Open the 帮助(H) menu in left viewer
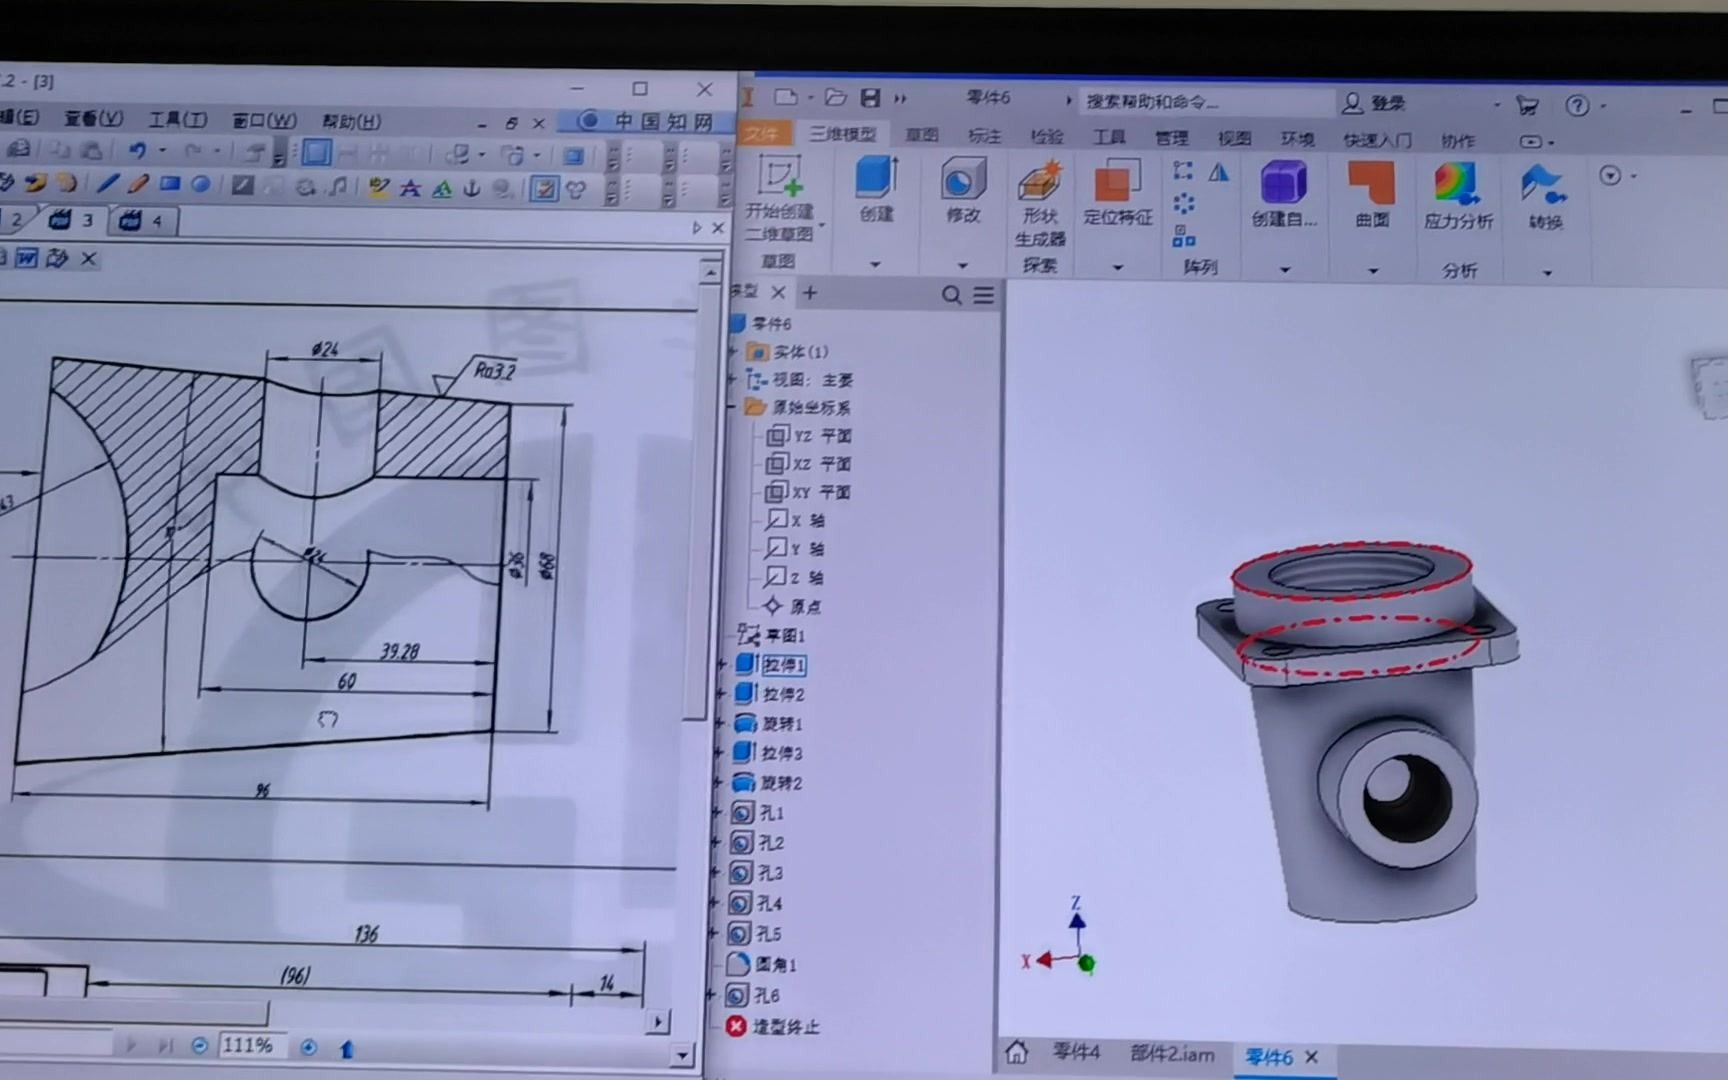The width and height of the screenshot is (1728, 1080). point(351,121)
